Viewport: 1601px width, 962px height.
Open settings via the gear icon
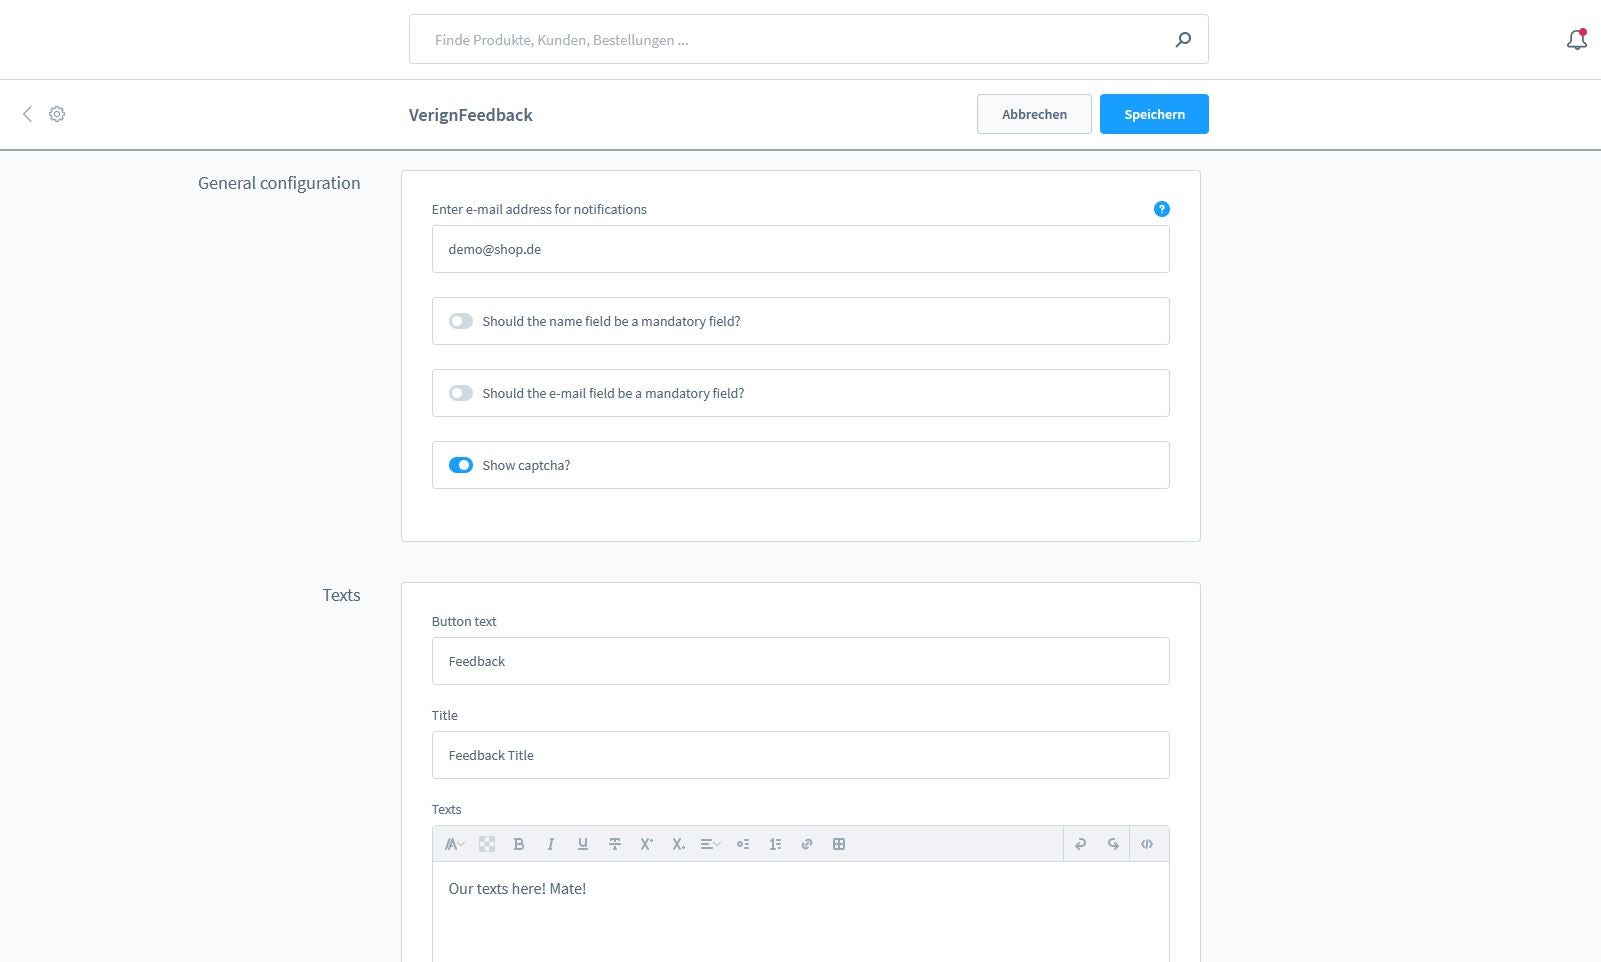coord(57,114)
